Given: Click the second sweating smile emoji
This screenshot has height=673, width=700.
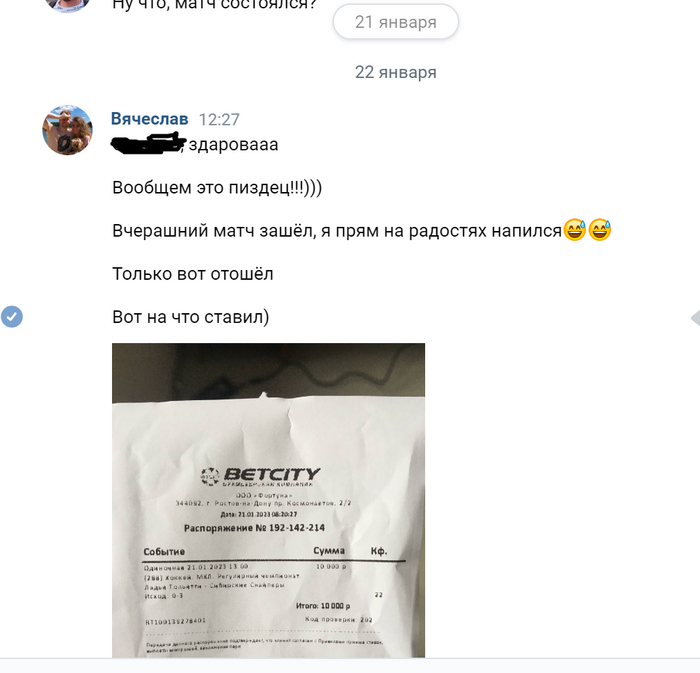Looking at the screenshot, I should (x=600, y=230).
